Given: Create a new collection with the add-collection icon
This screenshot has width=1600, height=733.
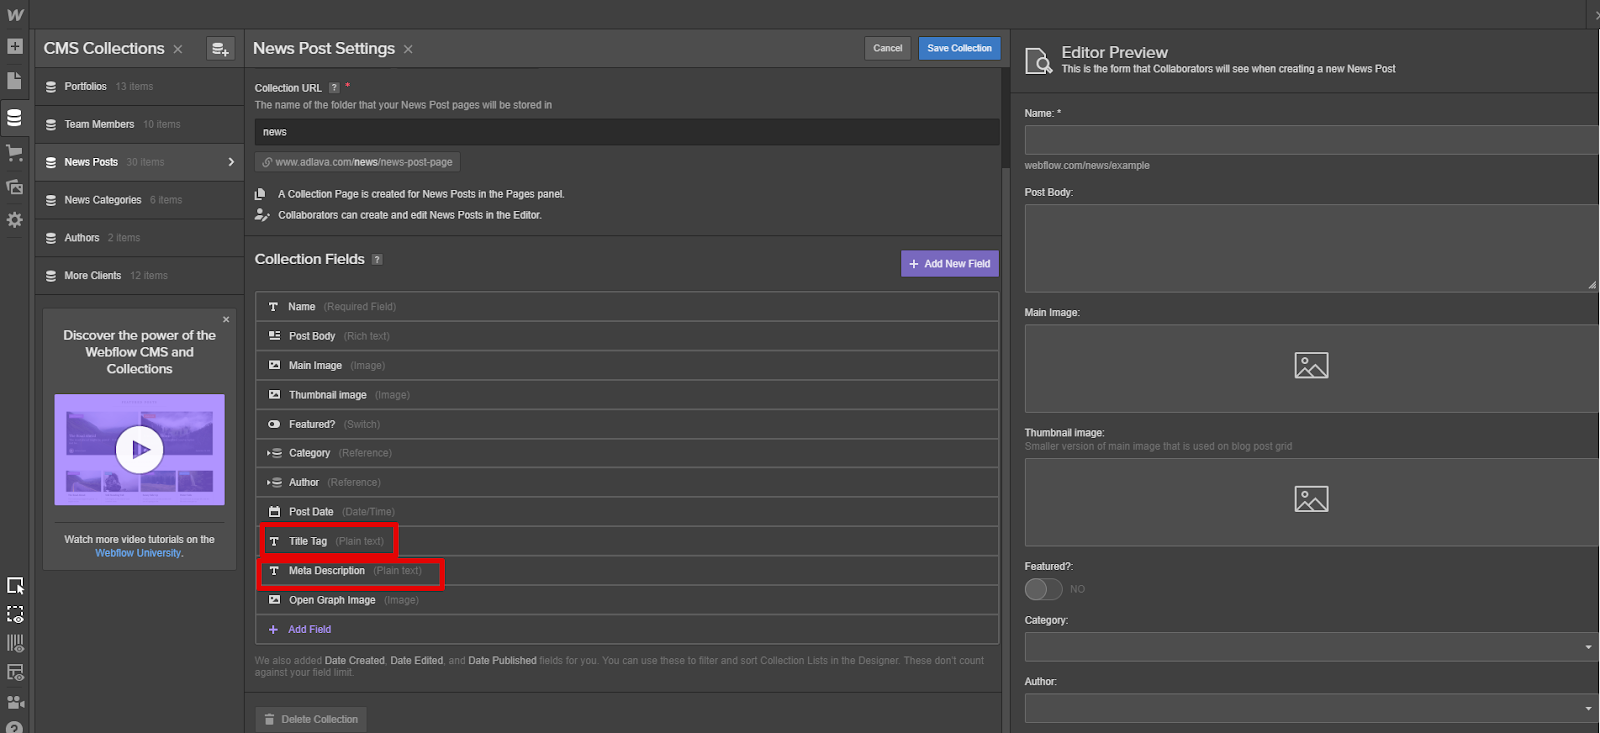Looking at the screenshot, I should click(x=220, y=48).
